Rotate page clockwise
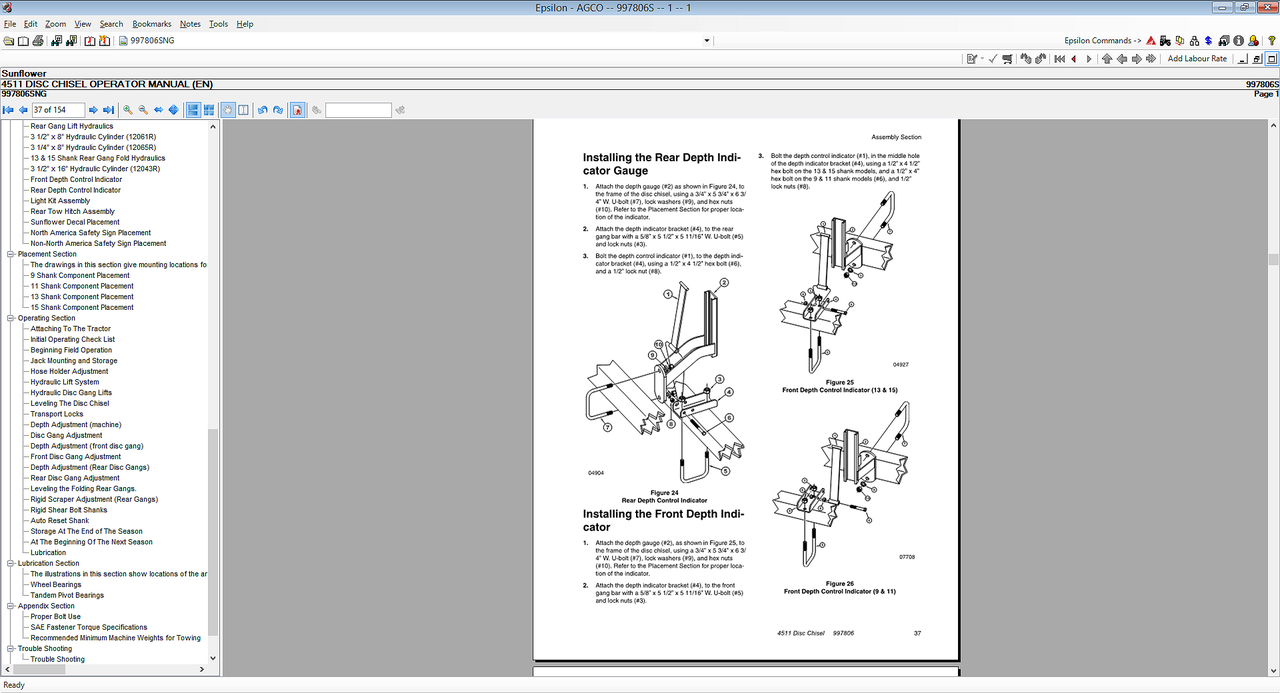 [278, 110]
